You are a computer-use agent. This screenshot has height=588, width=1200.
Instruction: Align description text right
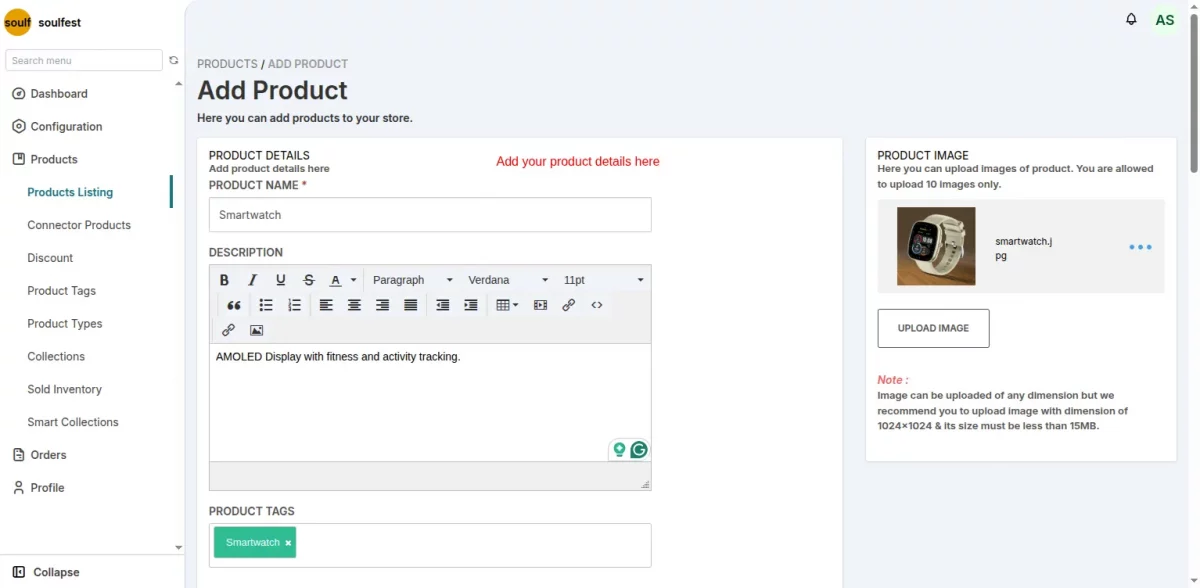coord(382,305)
